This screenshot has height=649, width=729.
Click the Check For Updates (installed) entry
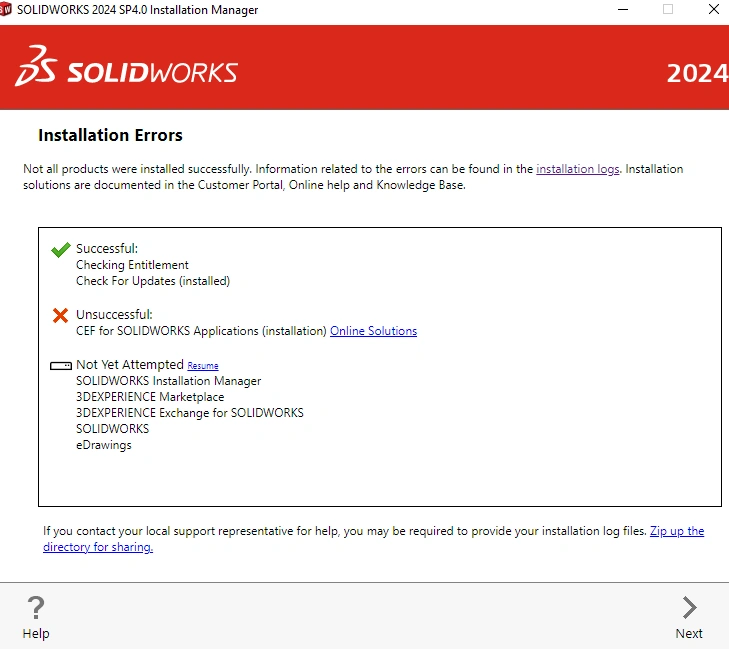(x=153, y=281)
